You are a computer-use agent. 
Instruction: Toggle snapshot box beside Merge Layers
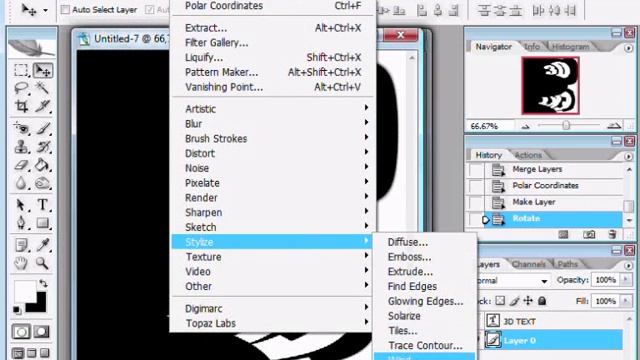pyautogui.click(x=476, y=169)
